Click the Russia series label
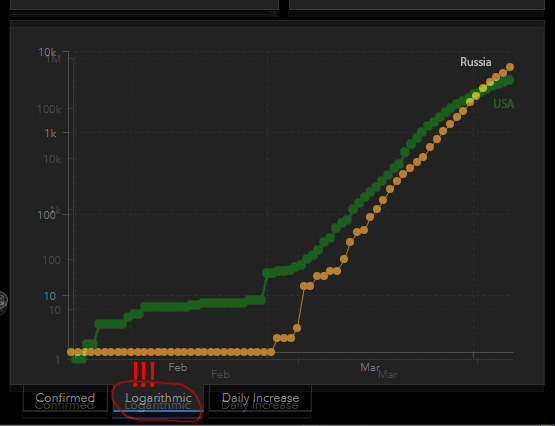Screen dimensions: 555x426 point(475,62)
